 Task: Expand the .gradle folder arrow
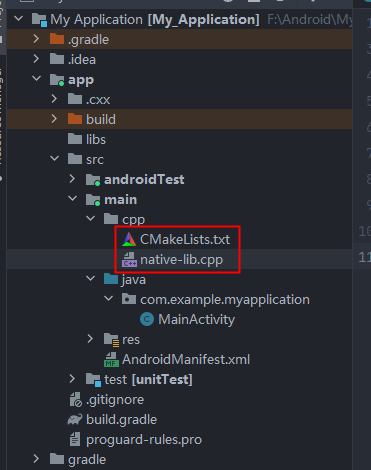pyautogui.click(x=37, y=39)
